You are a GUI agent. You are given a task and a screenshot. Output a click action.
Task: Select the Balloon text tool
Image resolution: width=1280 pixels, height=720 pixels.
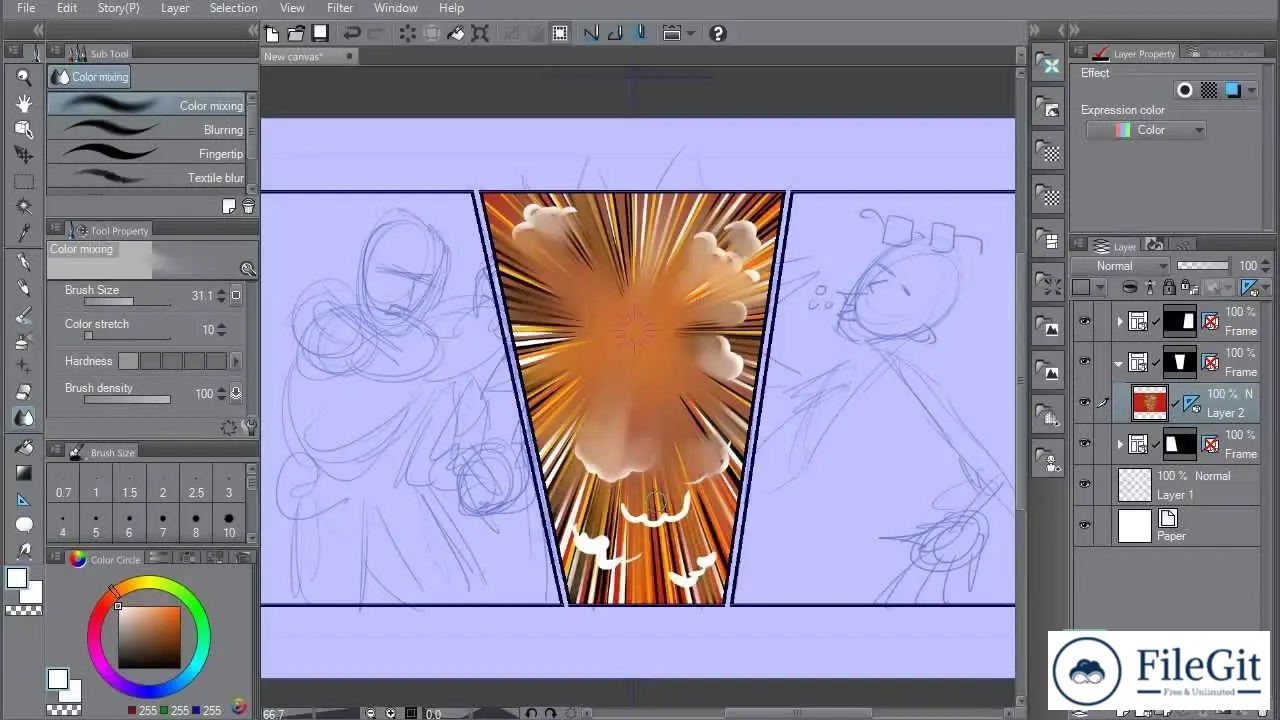click(x=24, y=525)
